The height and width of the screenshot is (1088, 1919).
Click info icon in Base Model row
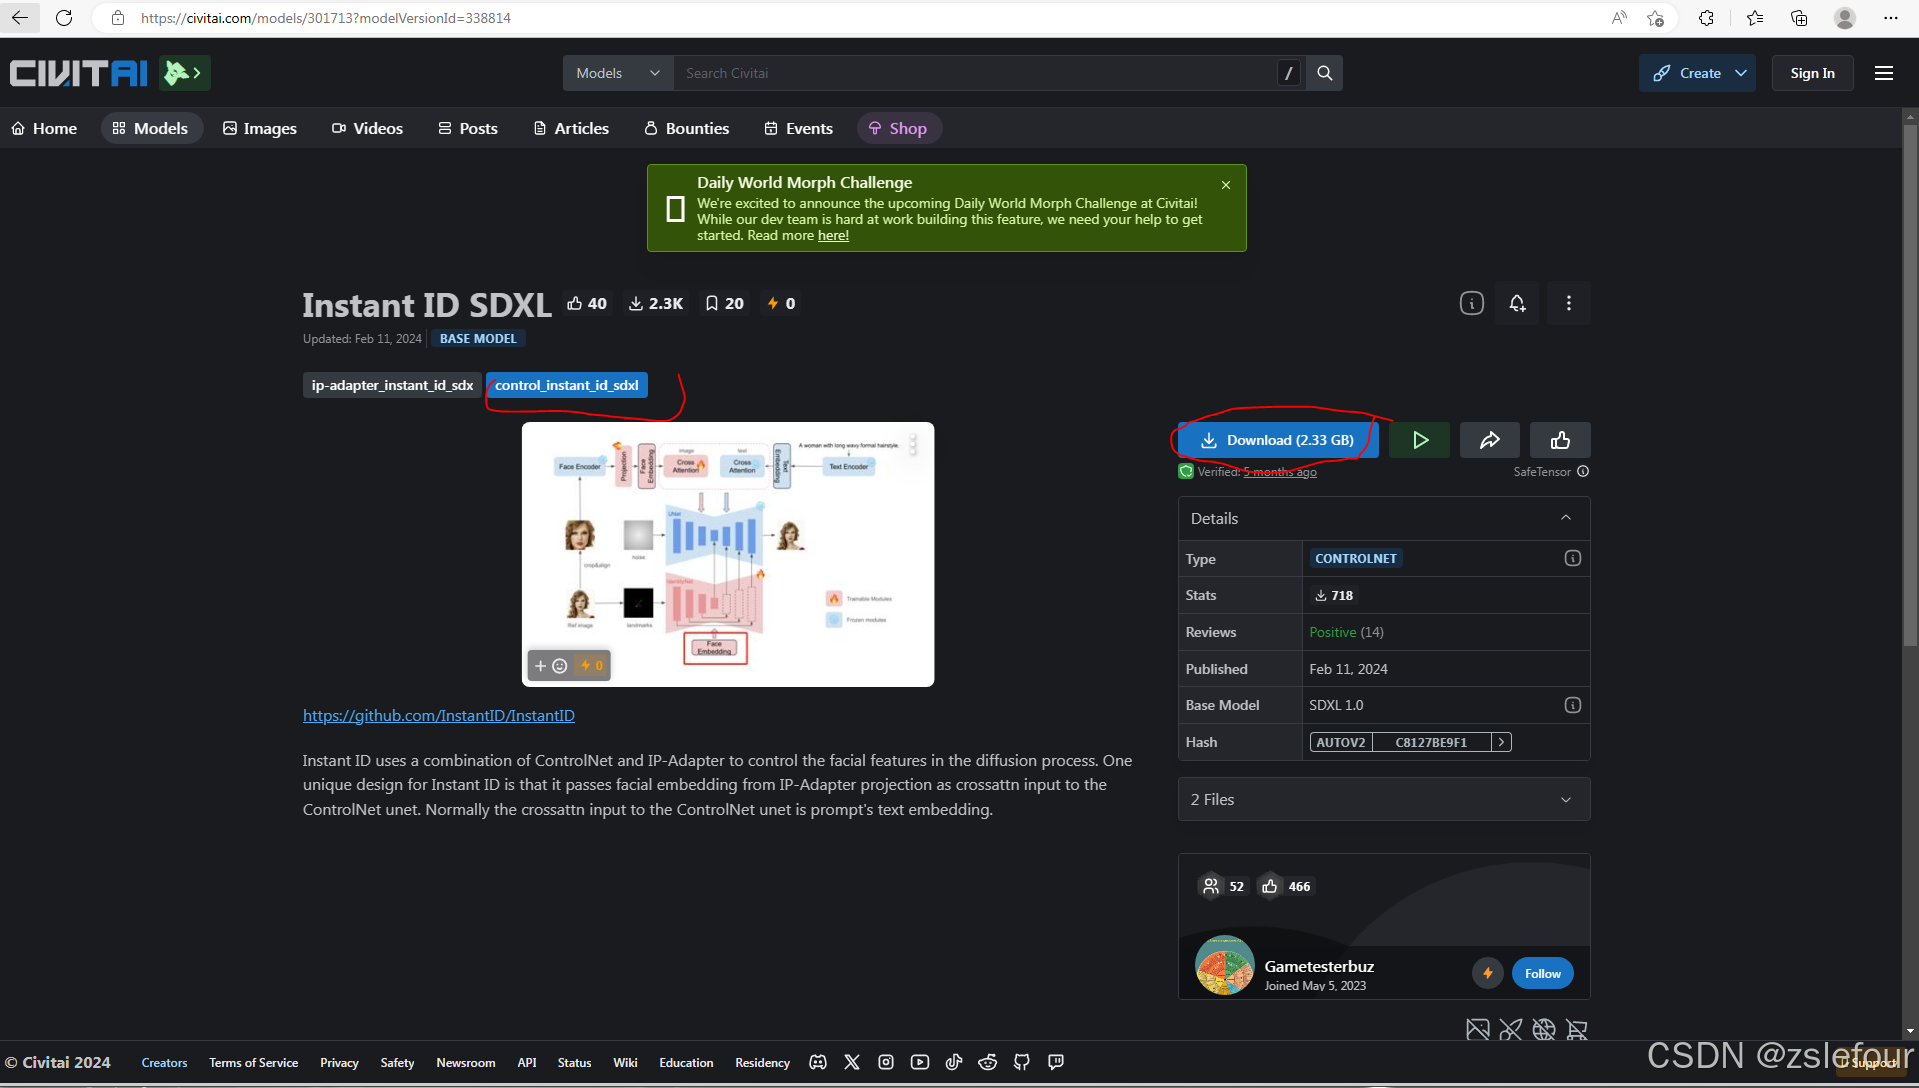pyautogui.click(x=1572, y=705)
